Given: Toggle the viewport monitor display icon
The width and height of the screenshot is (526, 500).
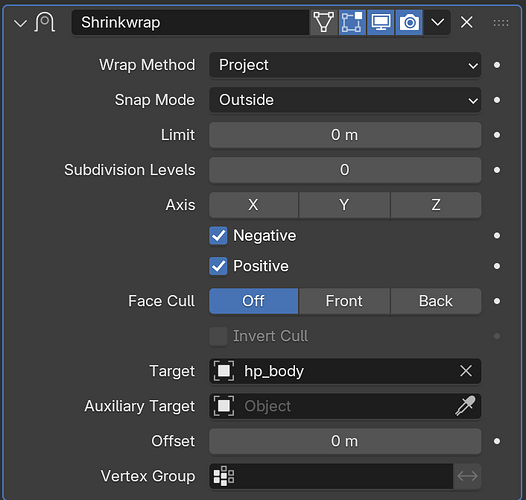Looking at the screenshot, I should (x=381, y=22).
